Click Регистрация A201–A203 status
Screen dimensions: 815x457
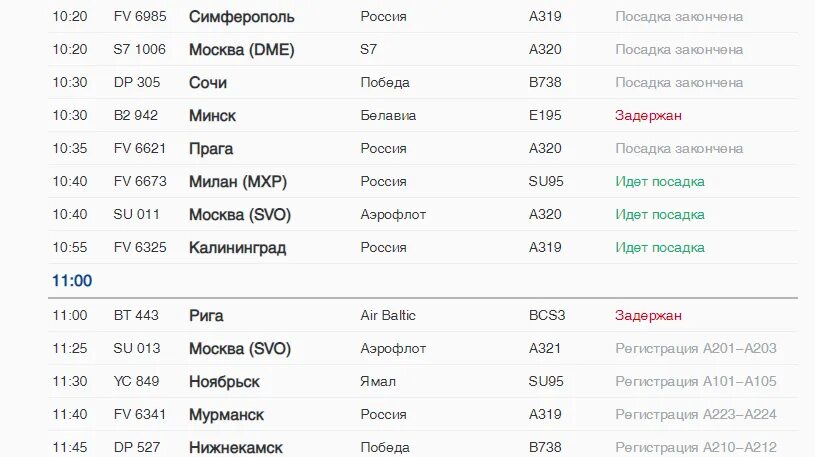[x=695, y=348]
